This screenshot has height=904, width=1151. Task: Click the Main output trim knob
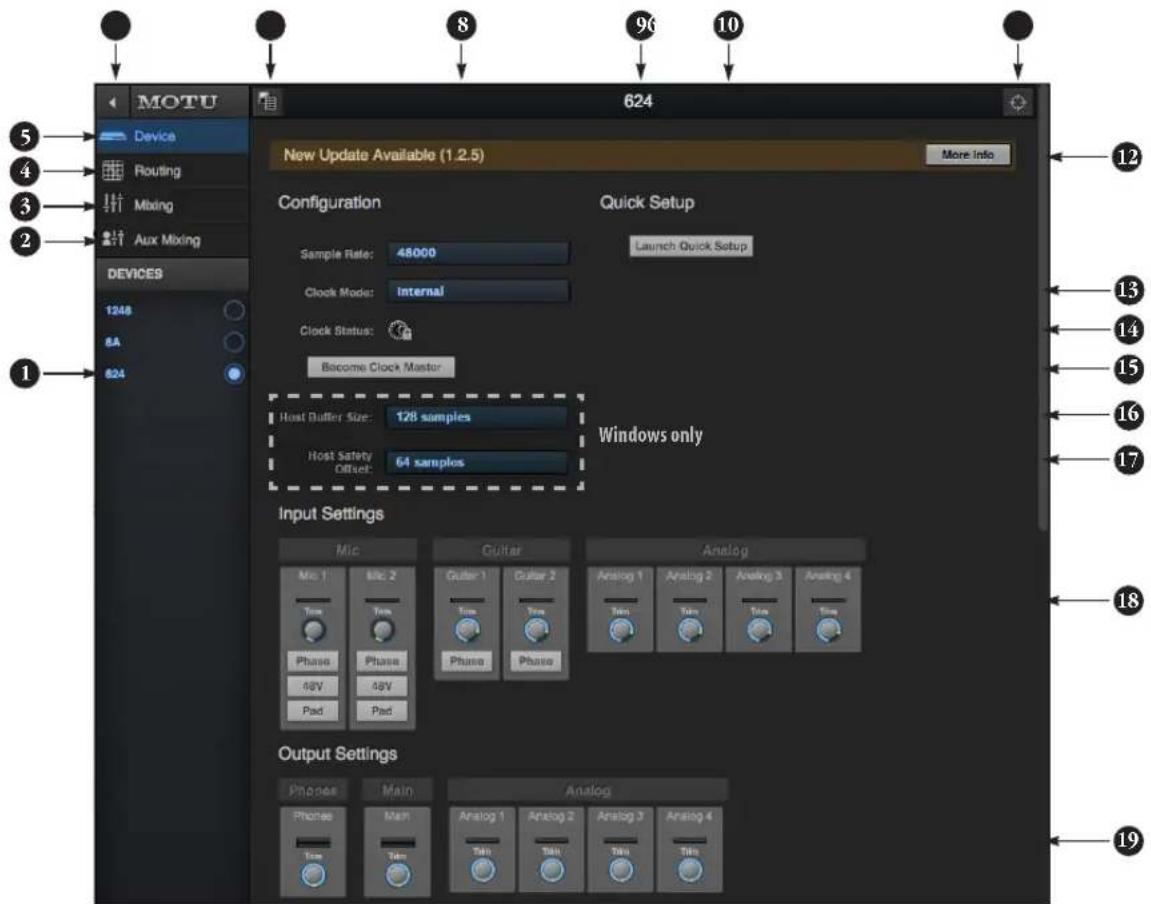(x=398, y=874)
